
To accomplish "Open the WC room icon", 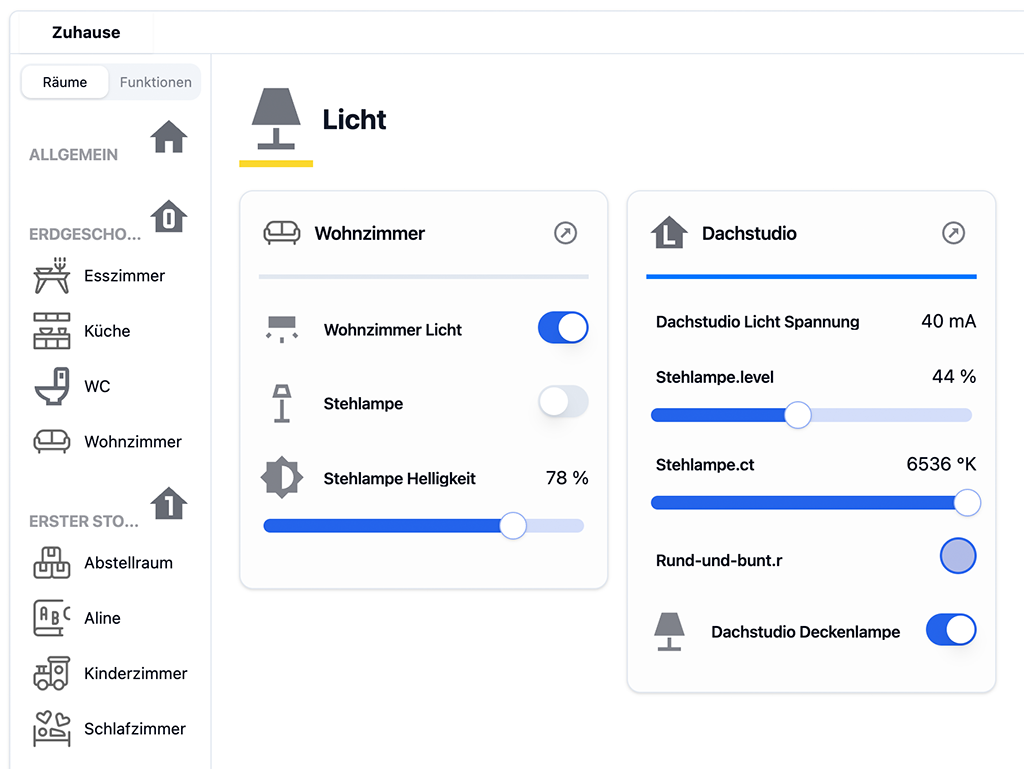I will 50,386.
